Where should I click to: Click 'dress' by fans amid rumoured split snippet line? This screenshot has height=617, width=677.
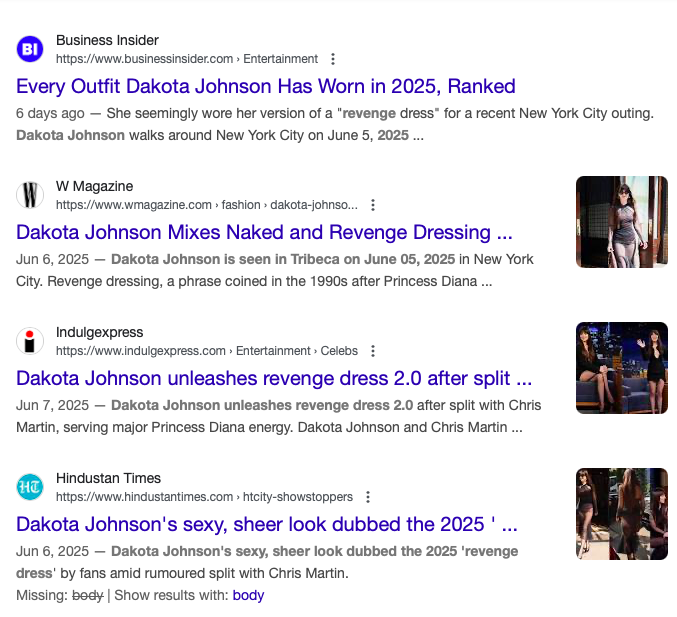(182, 573)
